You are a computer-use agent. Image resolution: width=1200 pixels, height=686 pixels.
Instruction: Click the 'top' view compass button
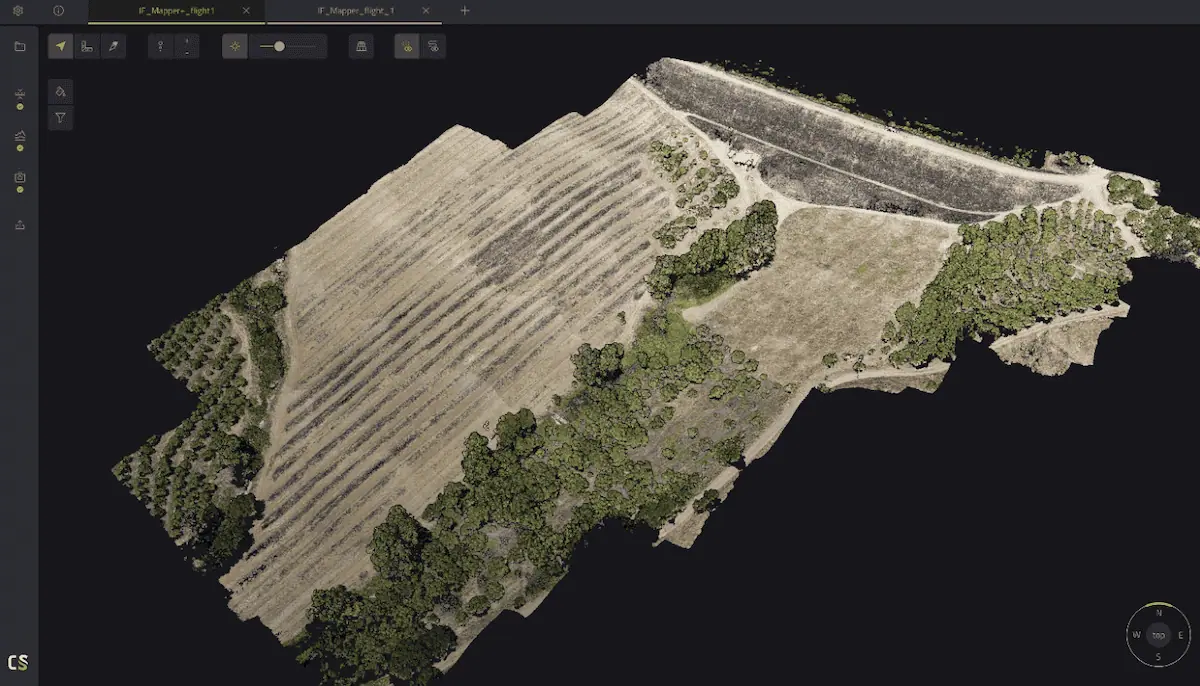pos(1158,635)
